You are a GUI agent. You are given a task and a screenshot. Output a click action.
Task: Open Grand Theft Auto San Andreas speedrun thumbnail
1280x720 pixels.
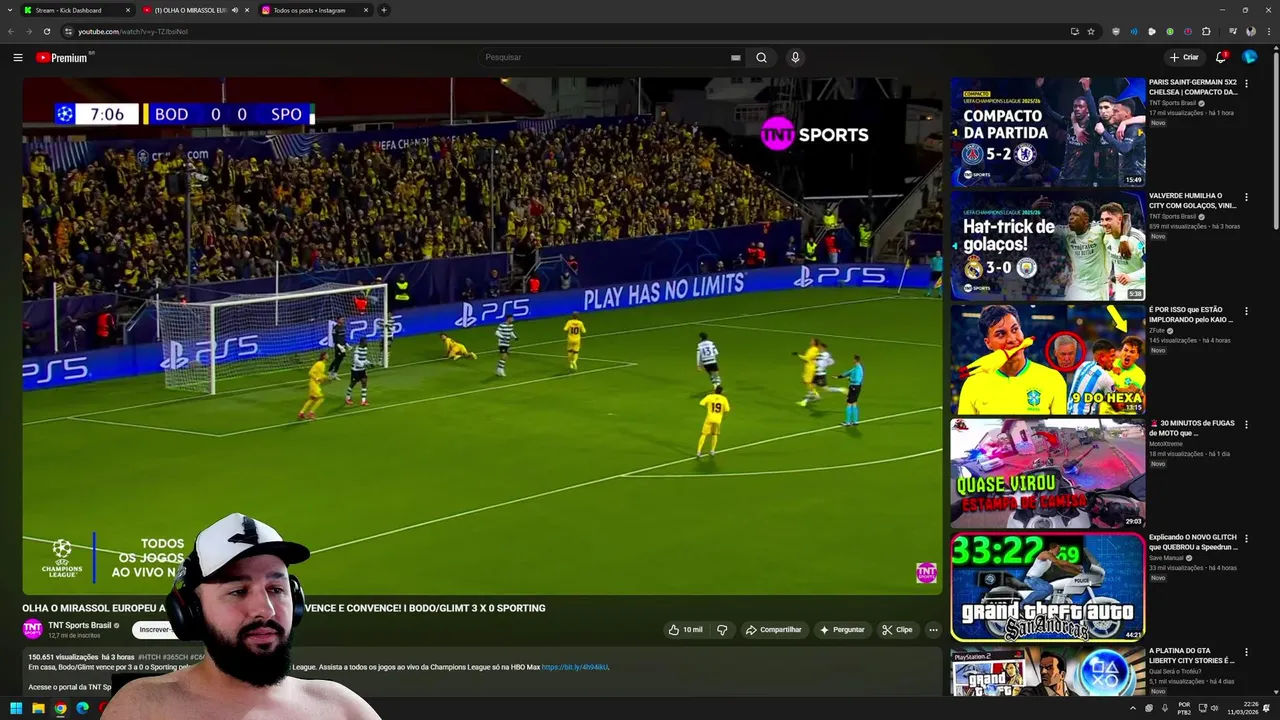tap(1047, 587)
